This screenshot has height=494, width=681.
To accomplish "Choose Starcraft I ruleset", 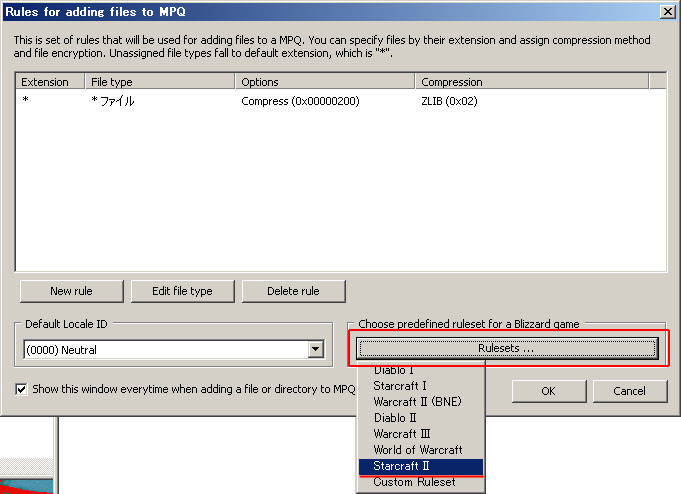I will (x=420, y=386).
